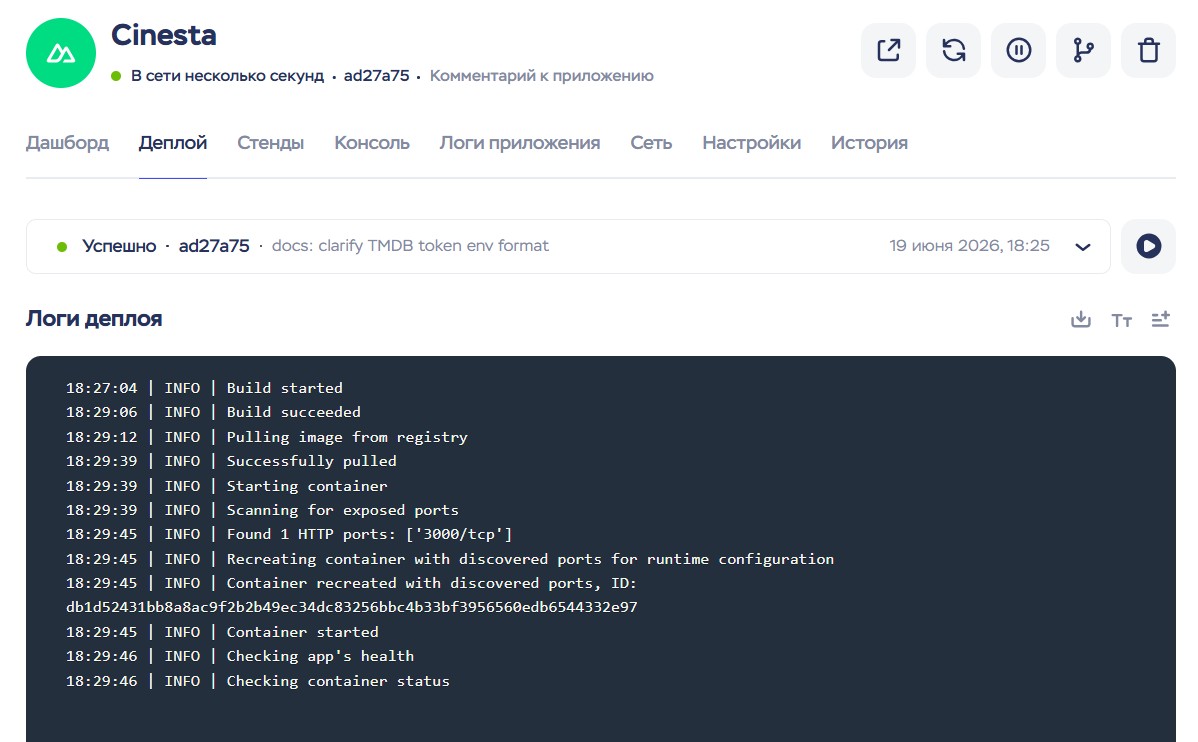Delete the app with the trash icon
This screenshot has width=1198, height=742.
click(x=1148, y=50)
